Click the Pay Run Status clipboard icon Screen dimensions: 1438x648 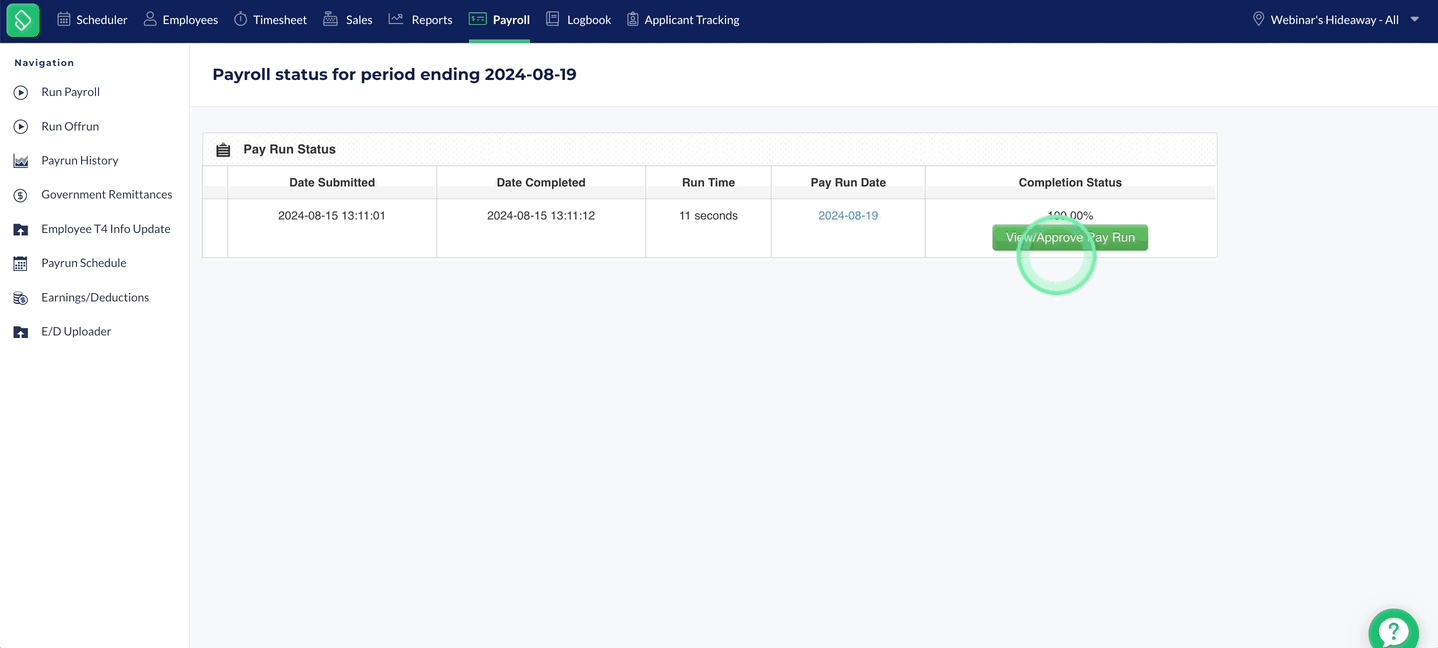coord(223,150)
